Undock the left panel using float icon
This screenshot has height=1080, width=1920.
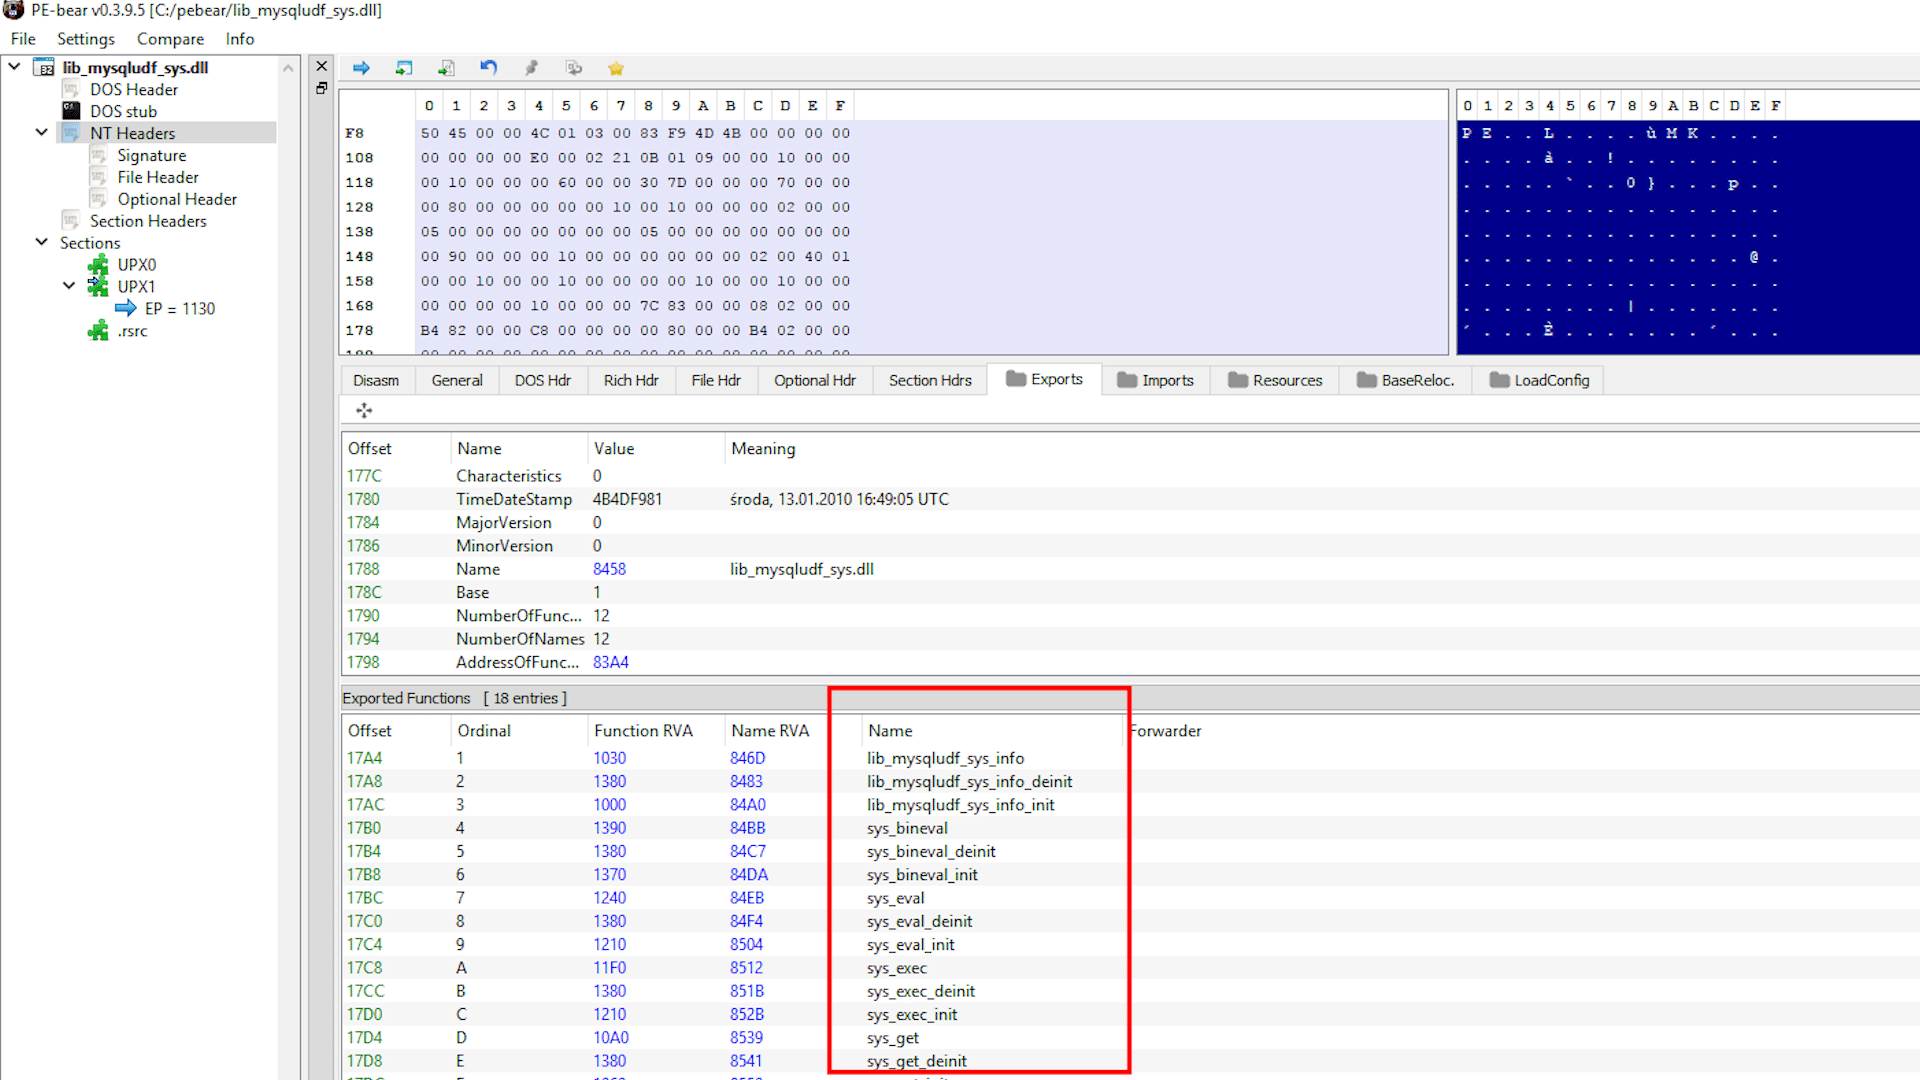point(322,88)
